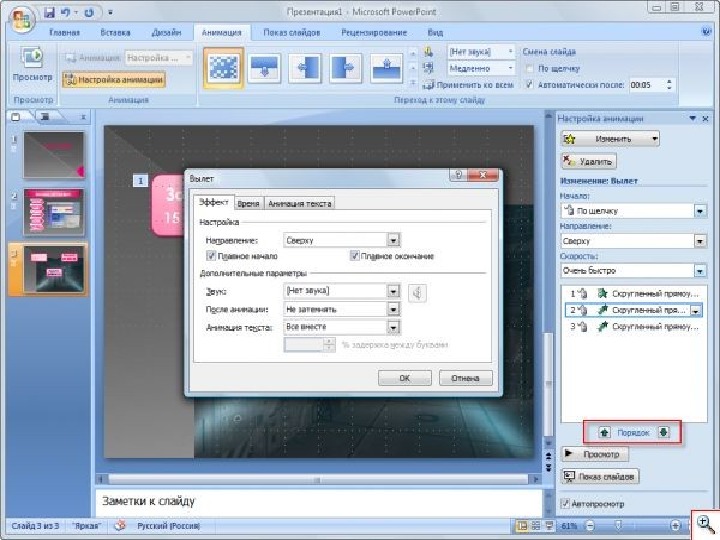The height and width of the screenshot is (540, 720).
Task: Switch to slide sorter view icon
Action: tap(535, 526)
